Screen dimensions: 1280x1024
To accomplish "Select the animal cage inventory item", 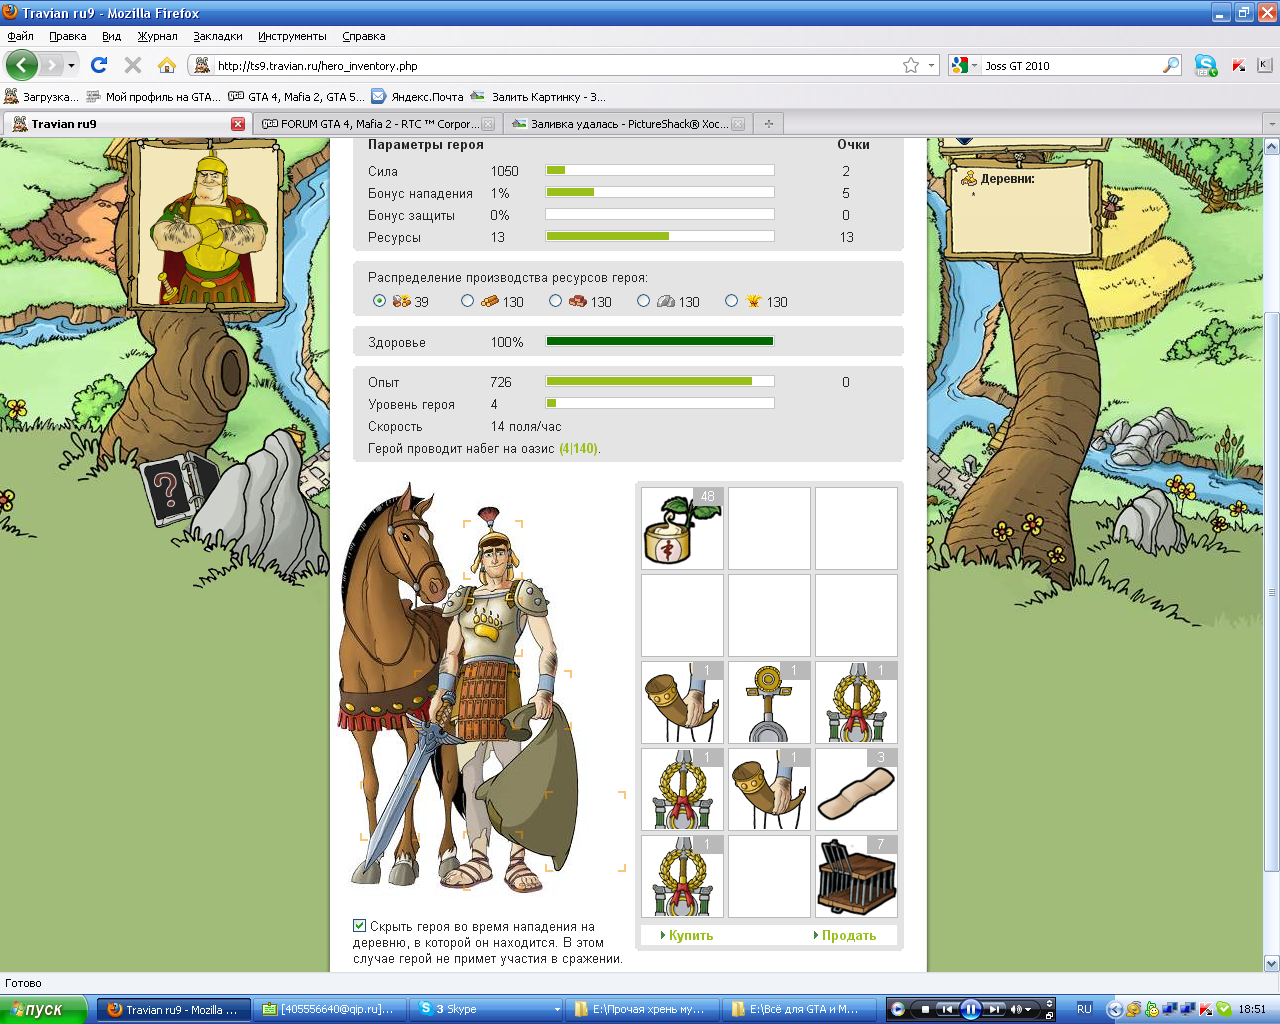I will coord(856,876).
